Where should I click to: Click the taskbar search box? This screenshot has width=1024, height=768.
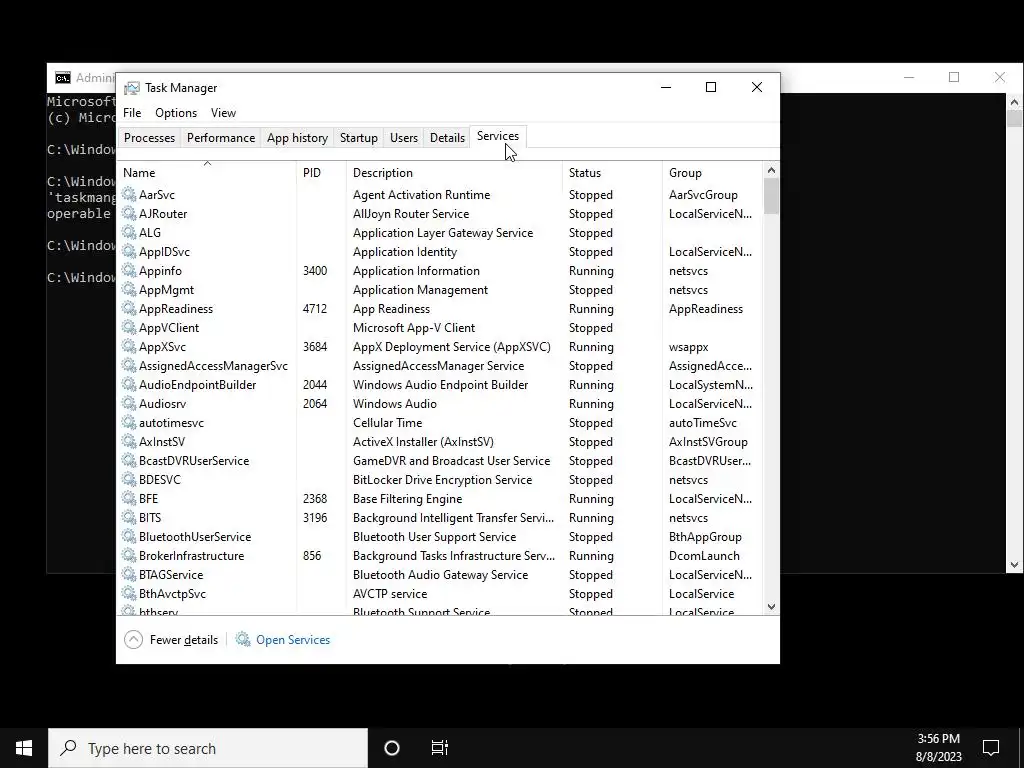pos(208,748)
